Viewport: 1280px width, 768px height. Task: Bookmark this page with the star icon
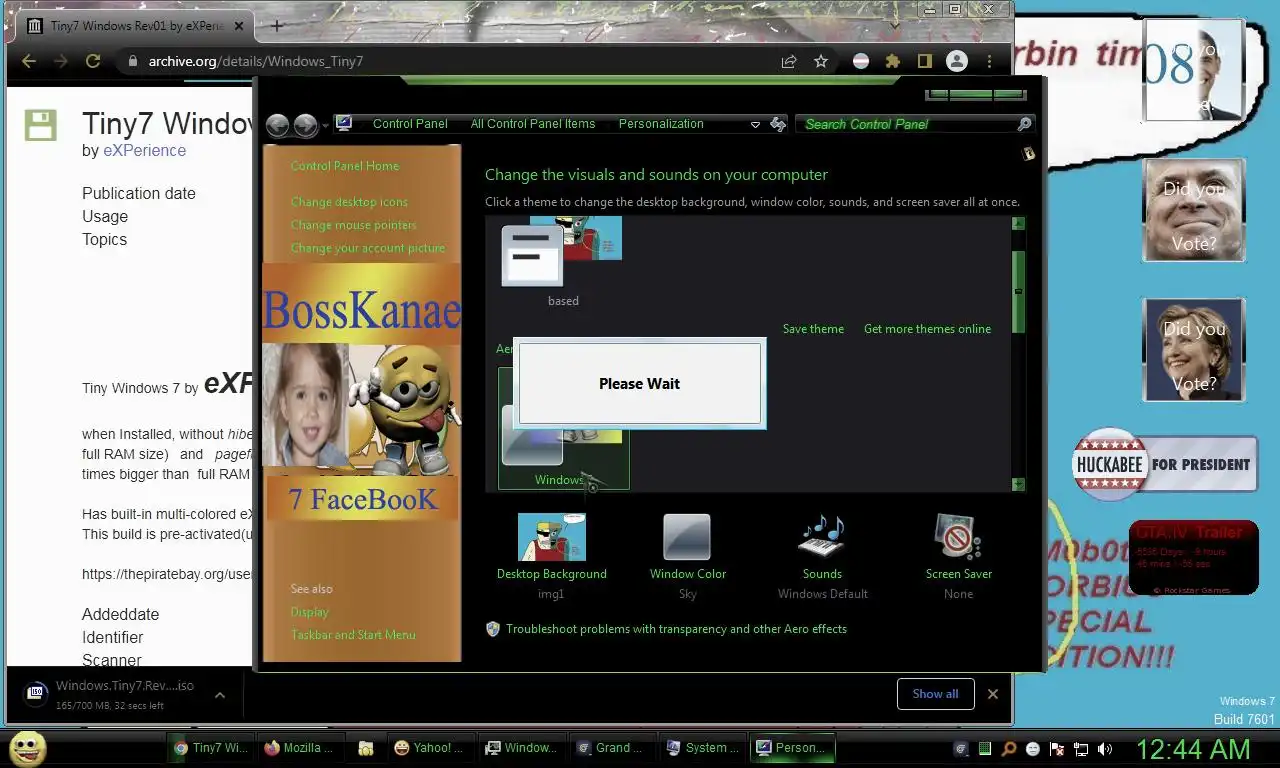(x=821, y=61)
